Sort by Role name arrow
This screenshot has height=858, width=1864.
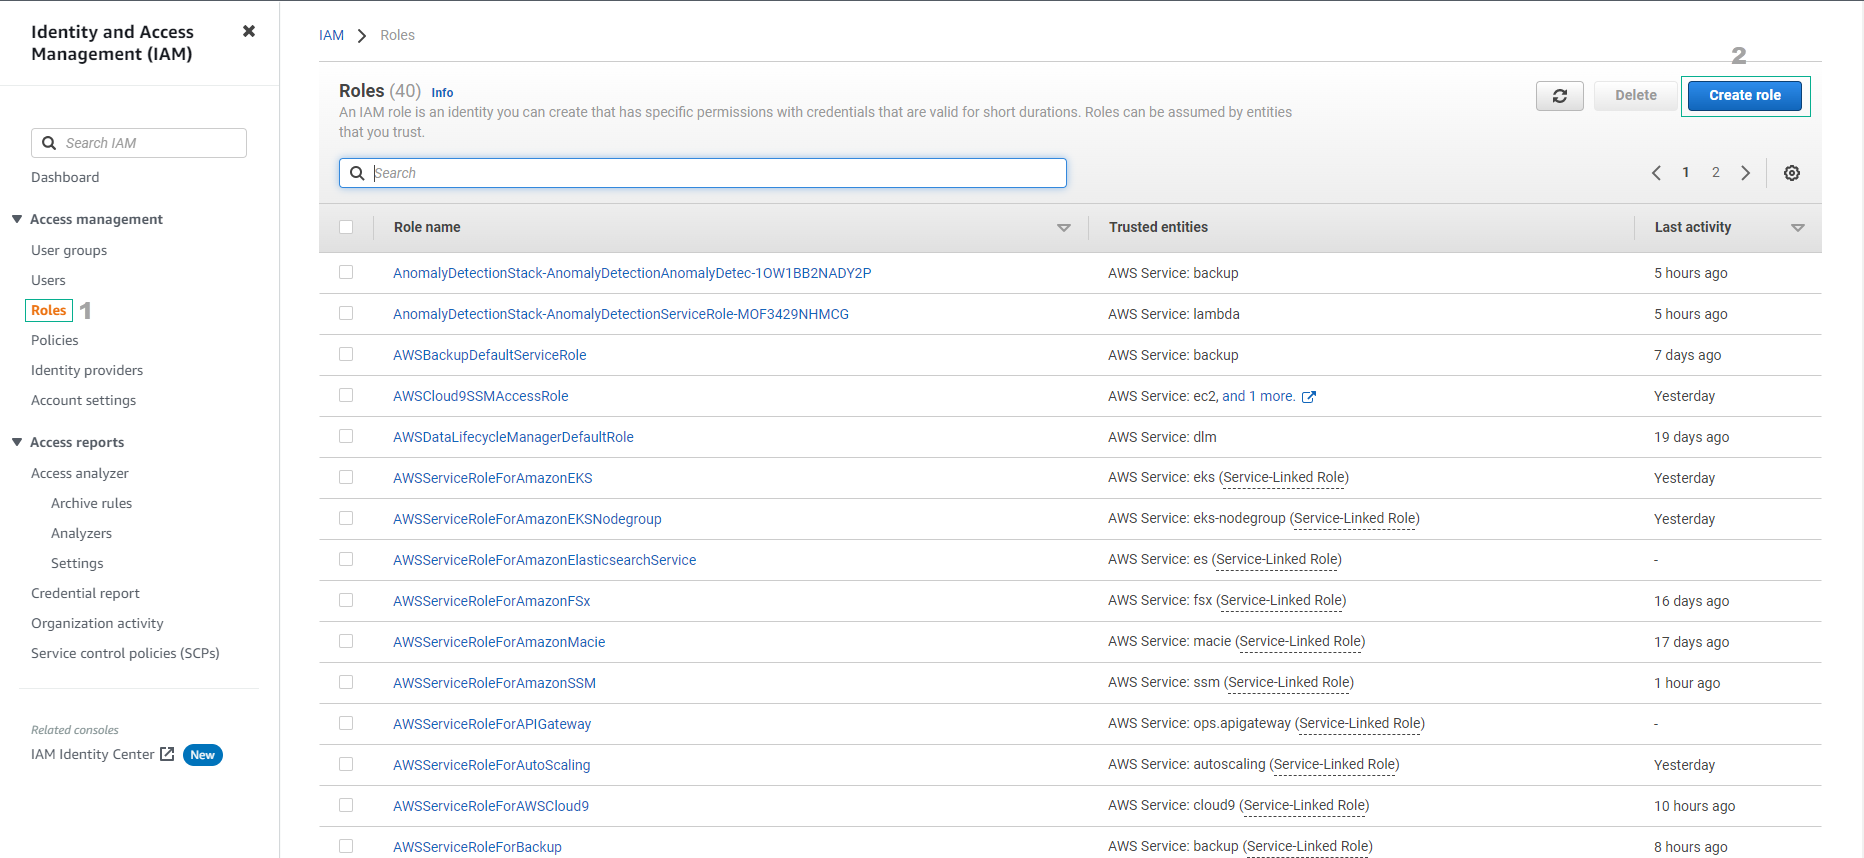pos(1064,228)
